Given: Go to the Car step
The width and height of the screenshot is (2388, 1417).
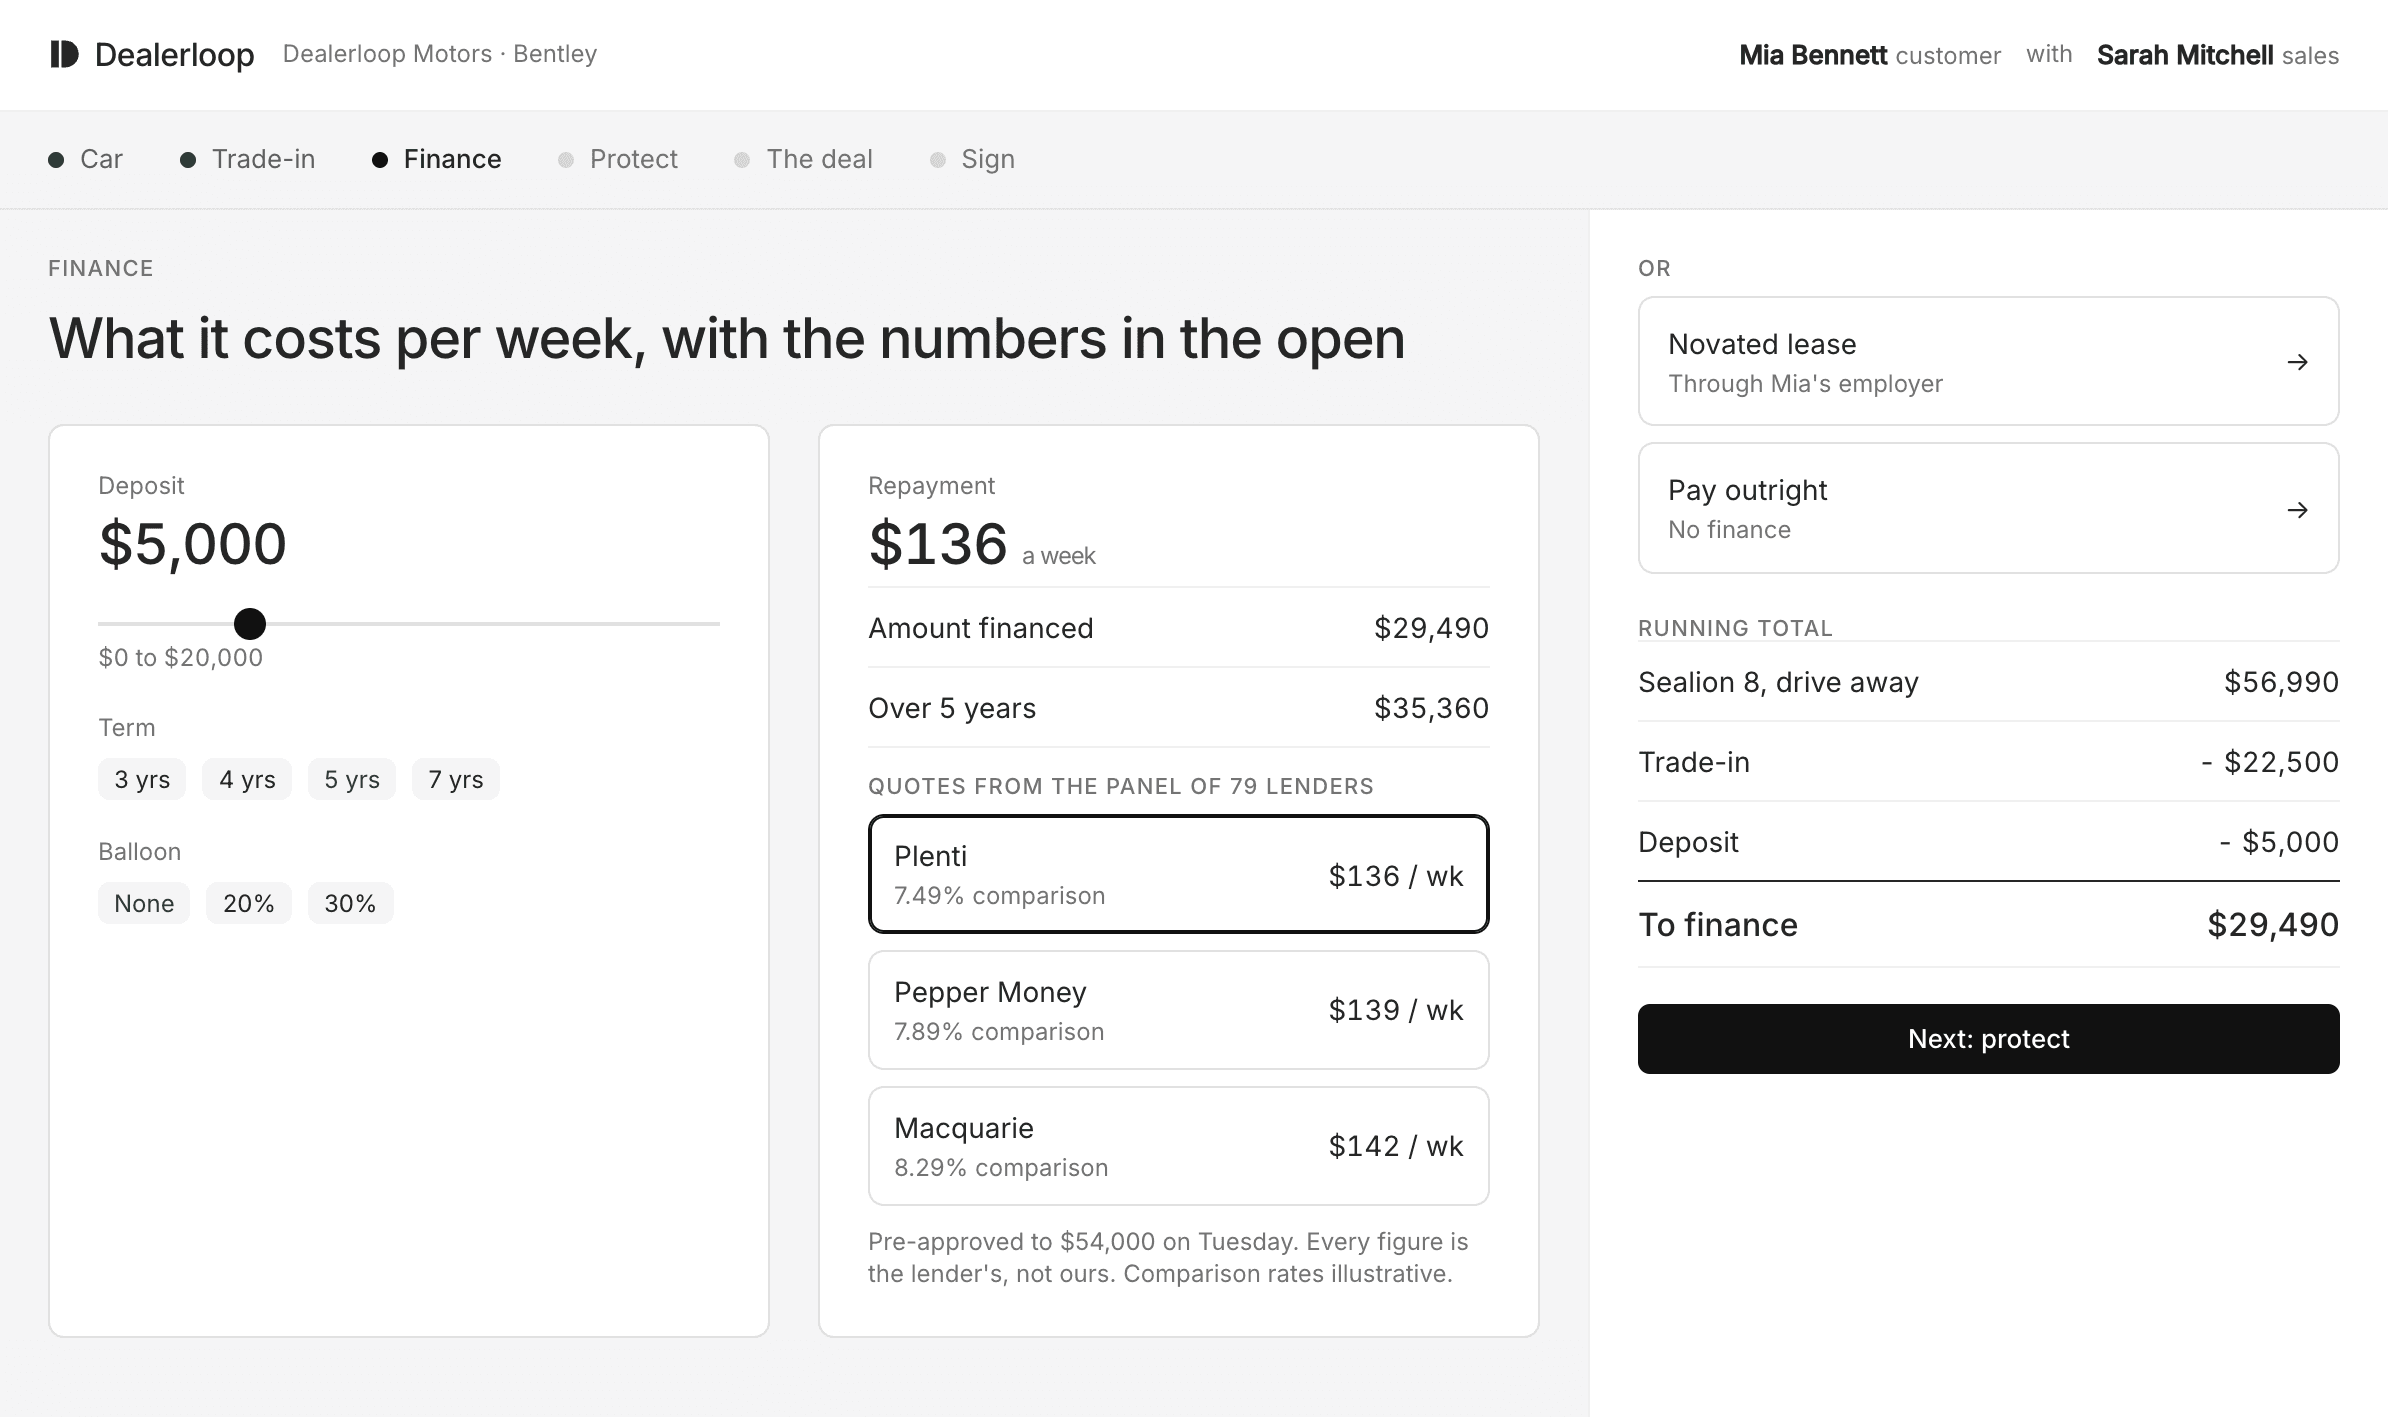Looking at the screenshot, I should (x=86, y=159).
